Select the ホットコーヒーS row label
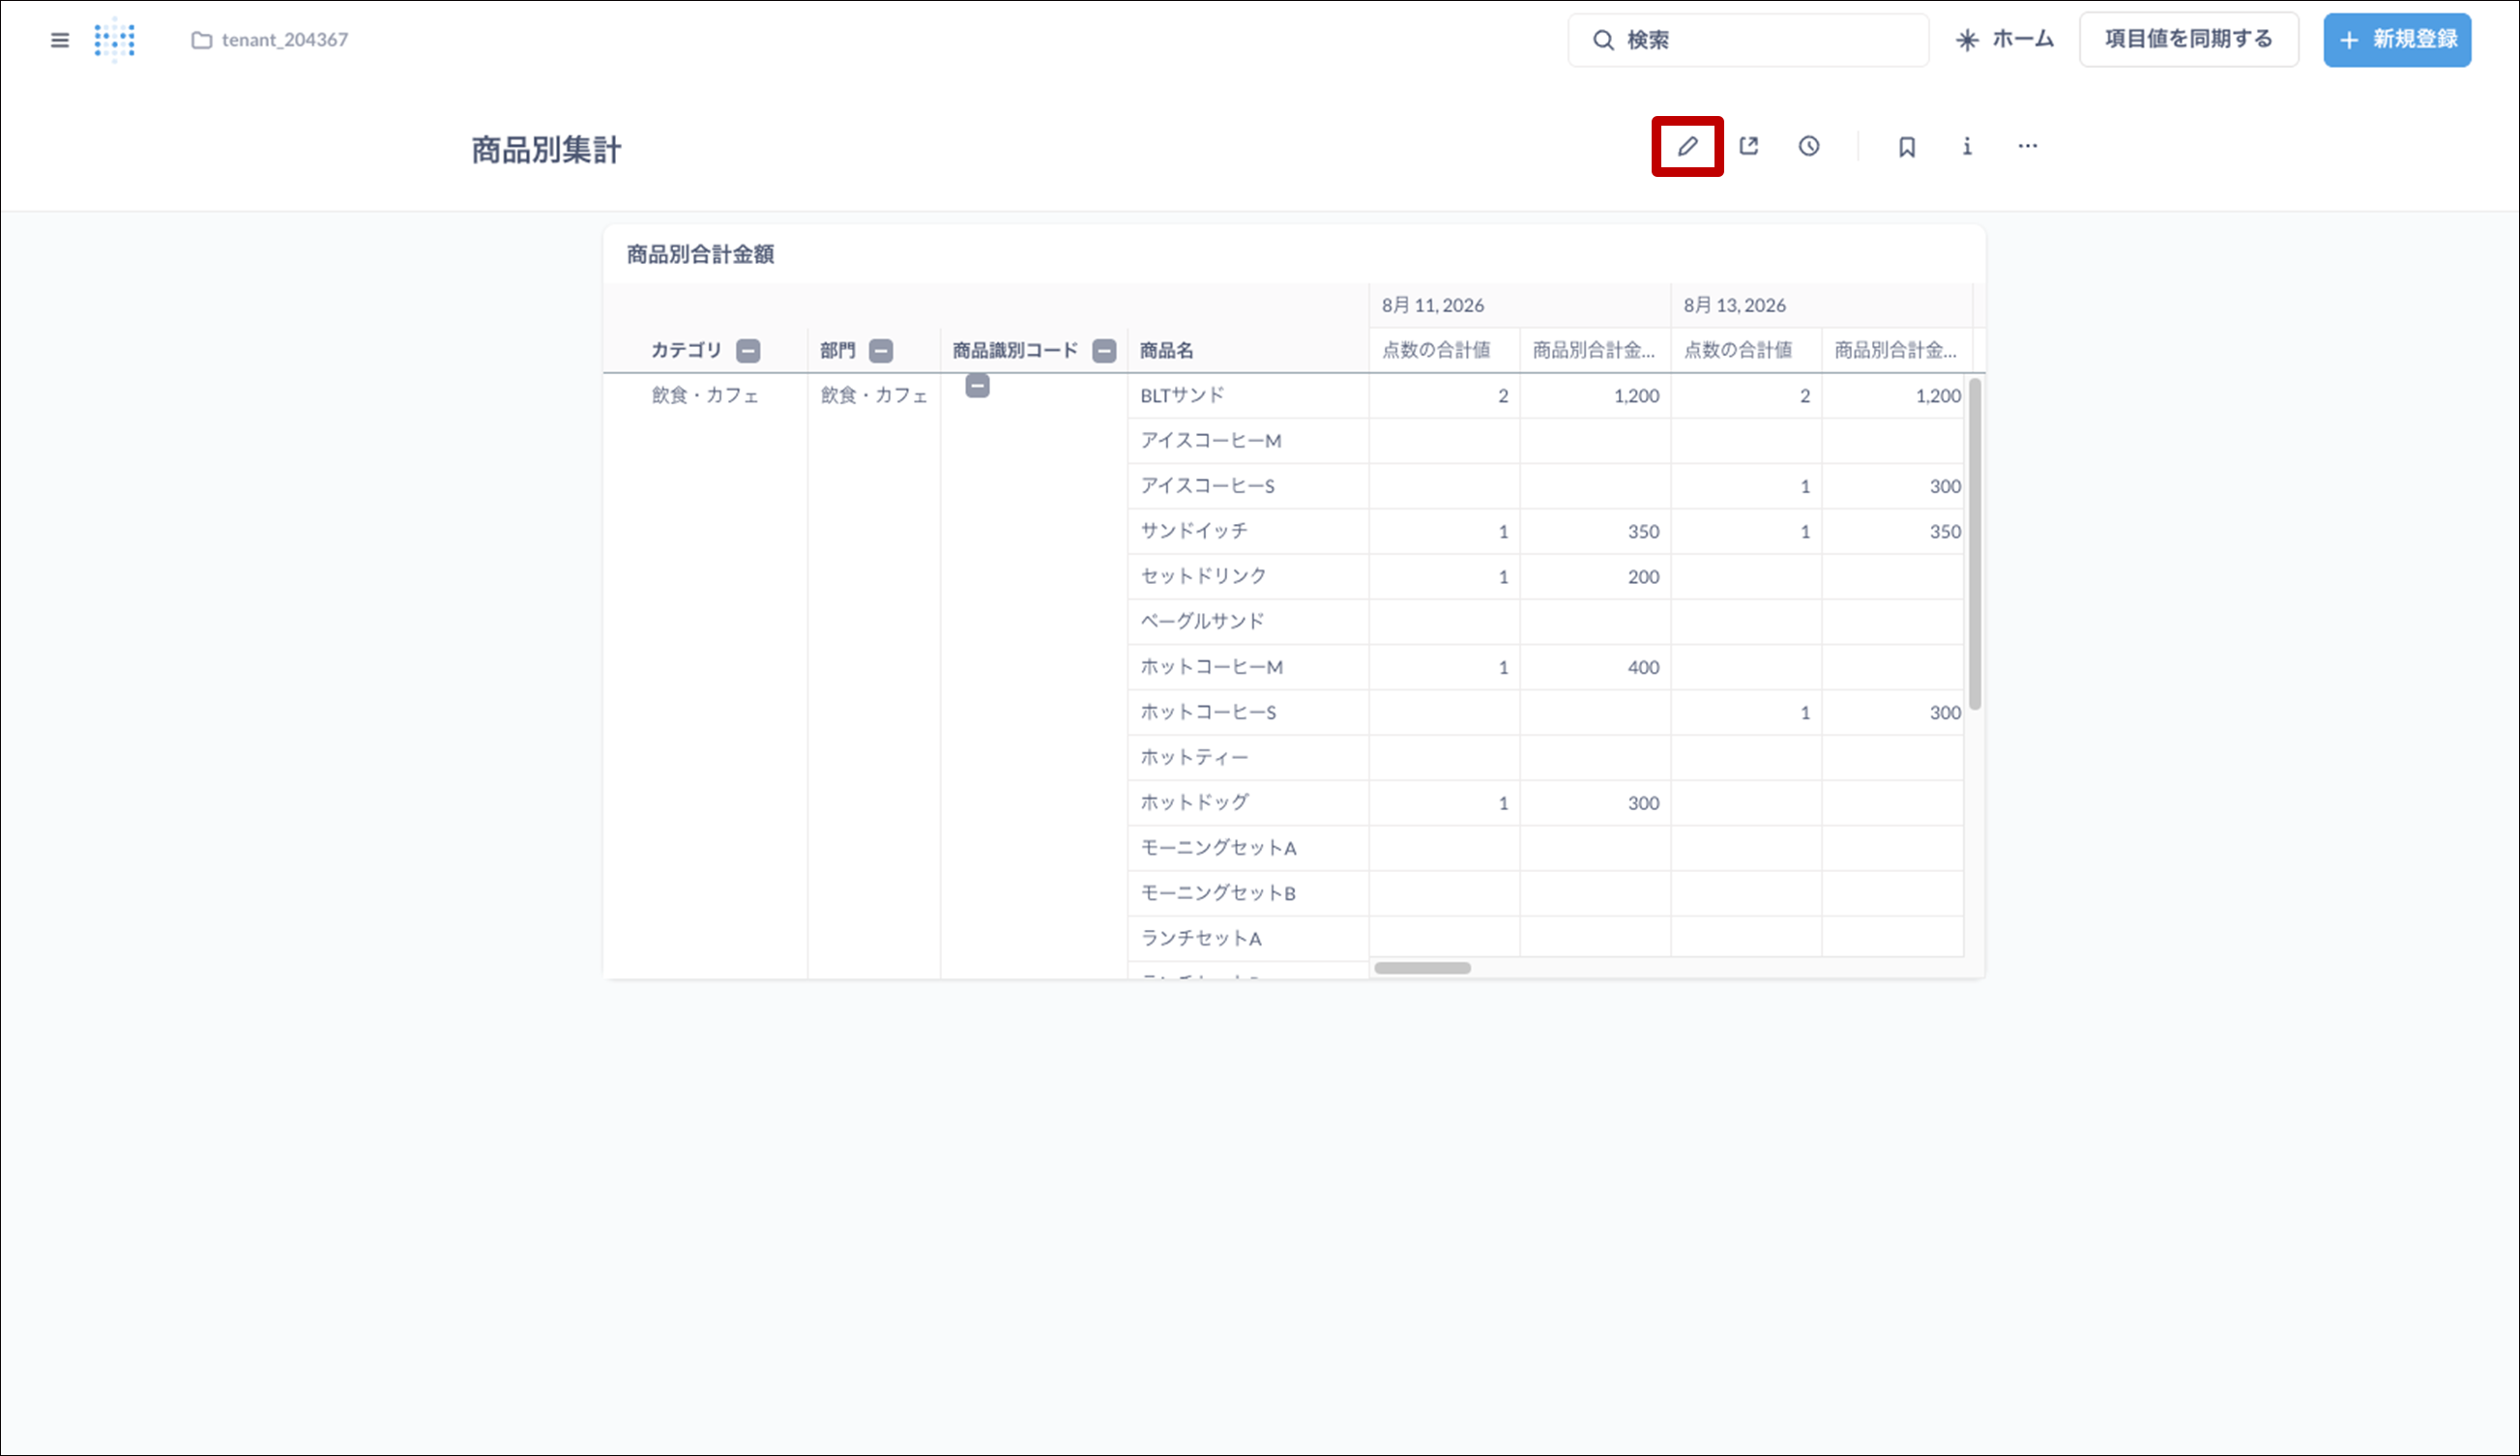Image resolution: width=2520 pixels, height=1456 pixels. 1208,712
